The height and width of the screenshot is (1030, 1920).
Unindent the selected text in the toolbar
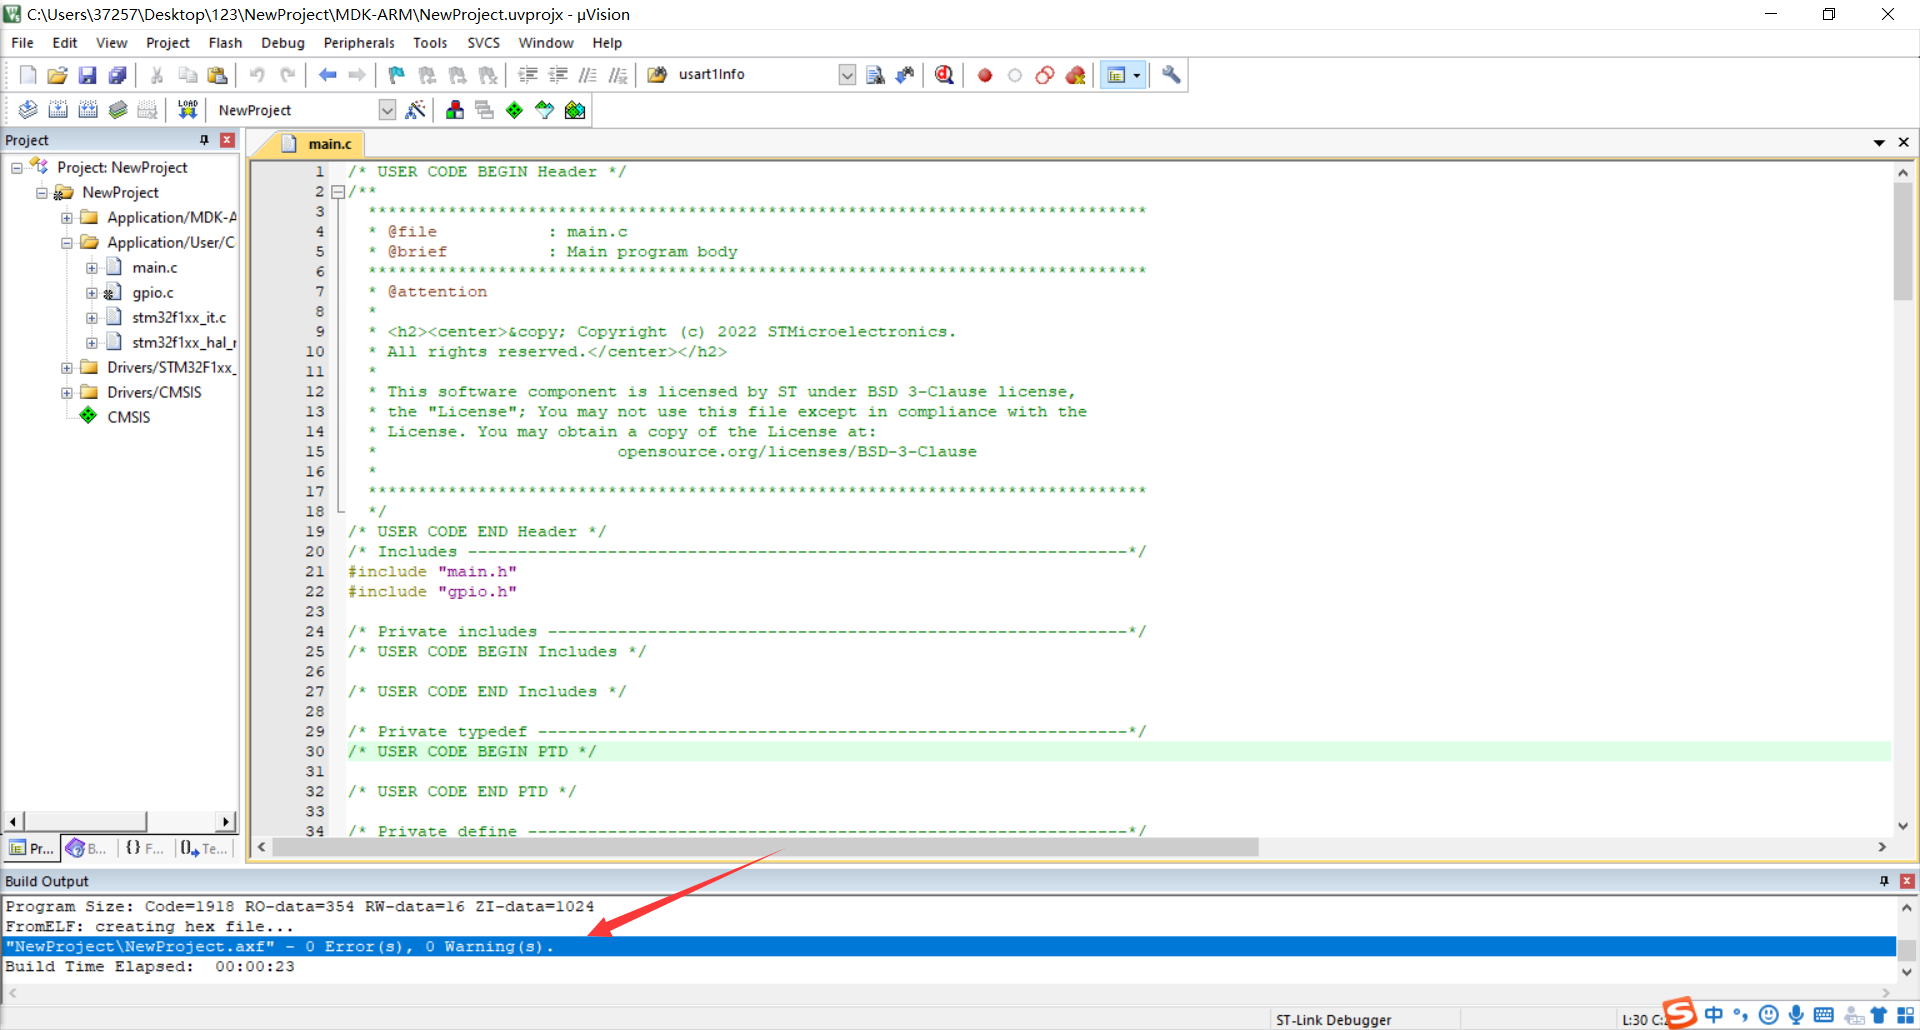(558, 75)
